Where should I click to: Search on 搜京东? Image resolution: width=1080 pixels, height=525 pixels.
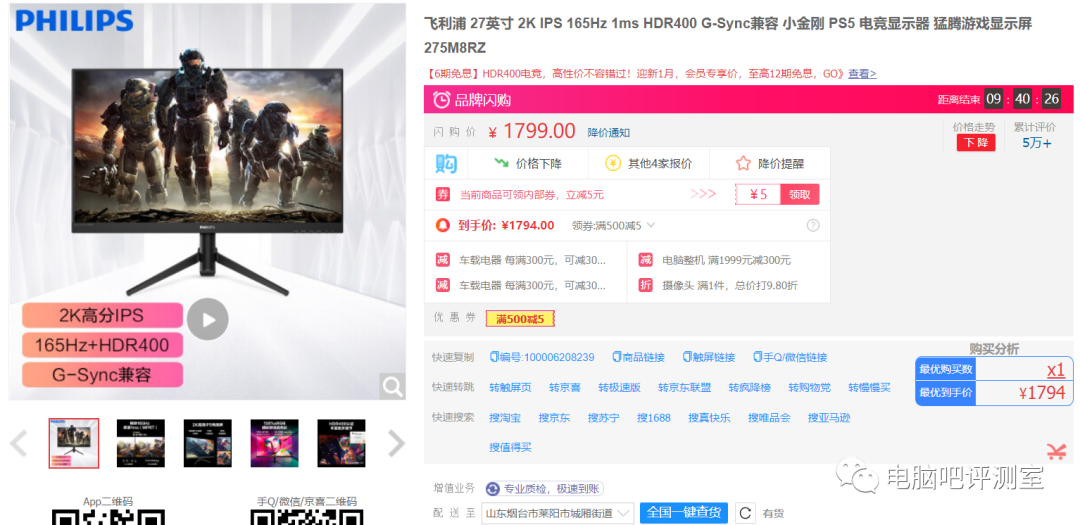pyautogui.click(x=554, y=418)
